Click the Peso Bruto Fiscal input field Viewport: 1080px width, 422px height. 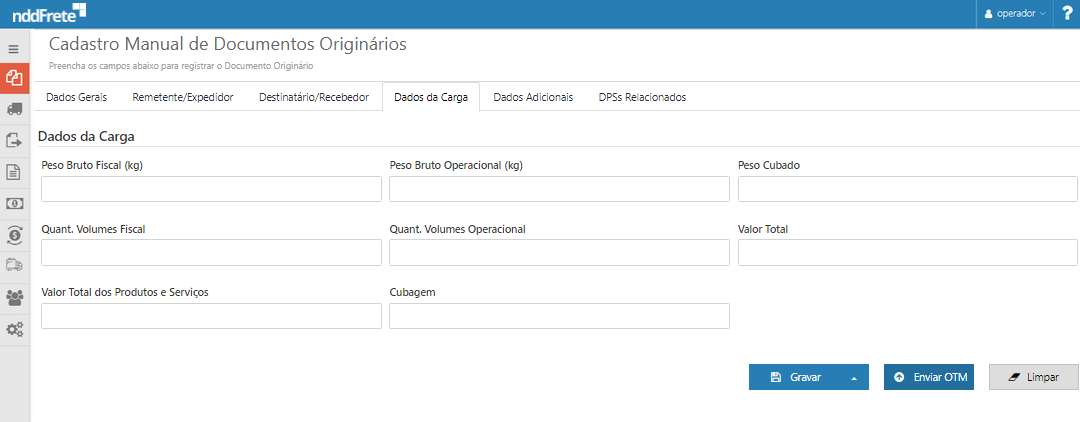(211, 190)
